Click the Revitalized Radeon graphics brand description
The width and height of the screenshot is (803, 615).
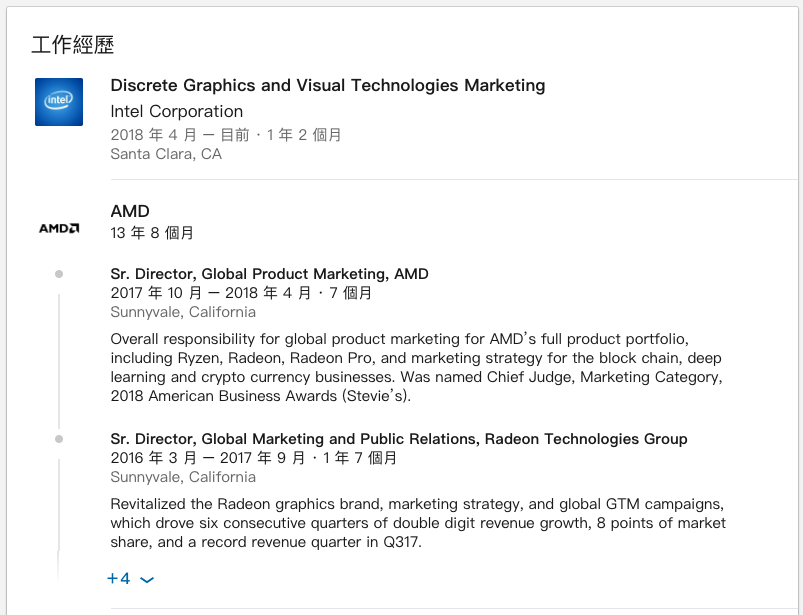coord(418,523)
